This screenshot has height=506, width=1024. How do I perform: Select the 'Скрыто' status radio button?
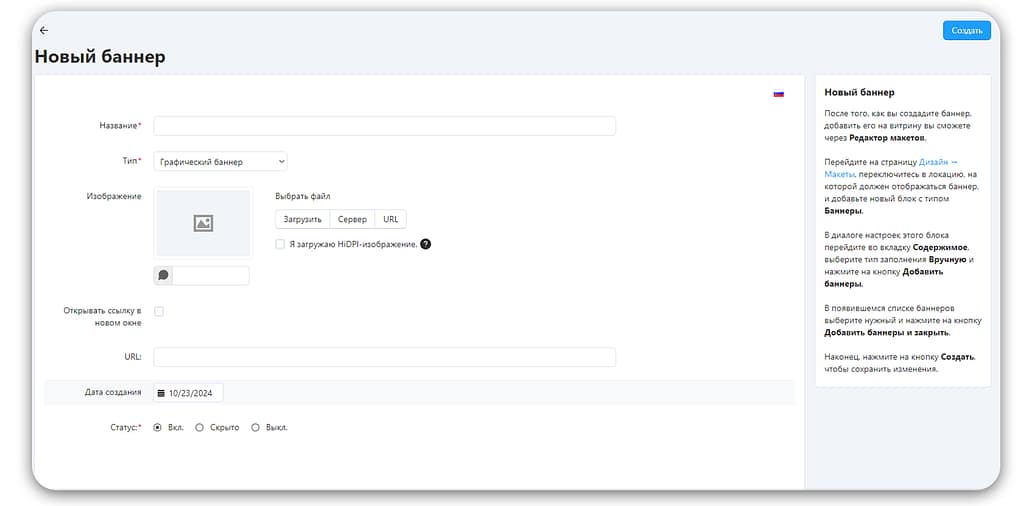point(200,427)
